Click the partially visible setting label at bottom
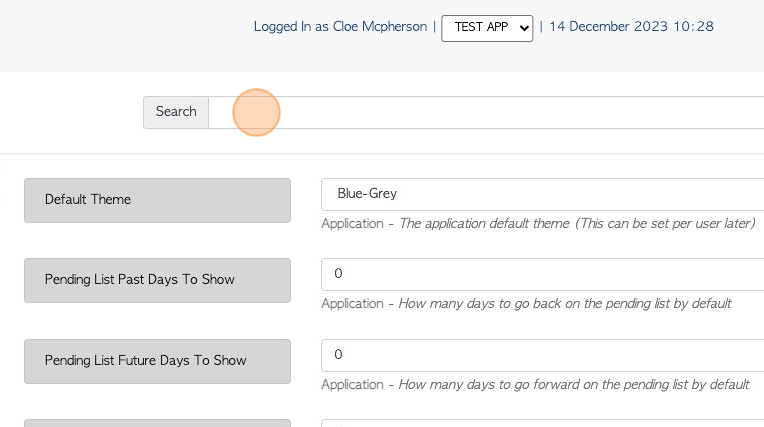Screen dimensions: 764x427 (x=157, y=423)
